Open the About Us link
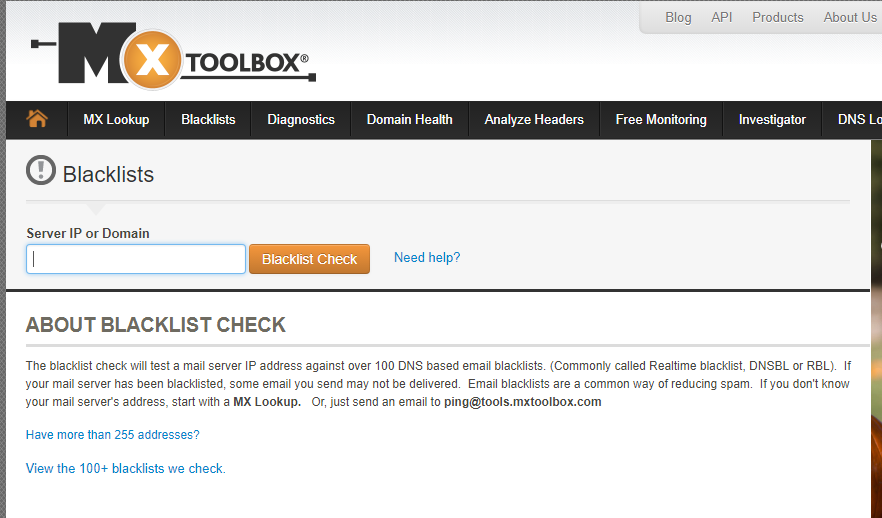Viewport: 882px width, 518px height. (850, 17)
